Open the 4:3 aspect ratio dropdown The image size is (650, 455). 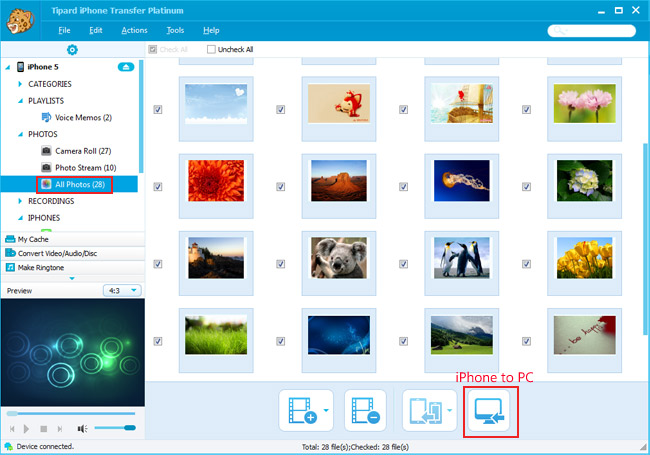coord(122,290)
